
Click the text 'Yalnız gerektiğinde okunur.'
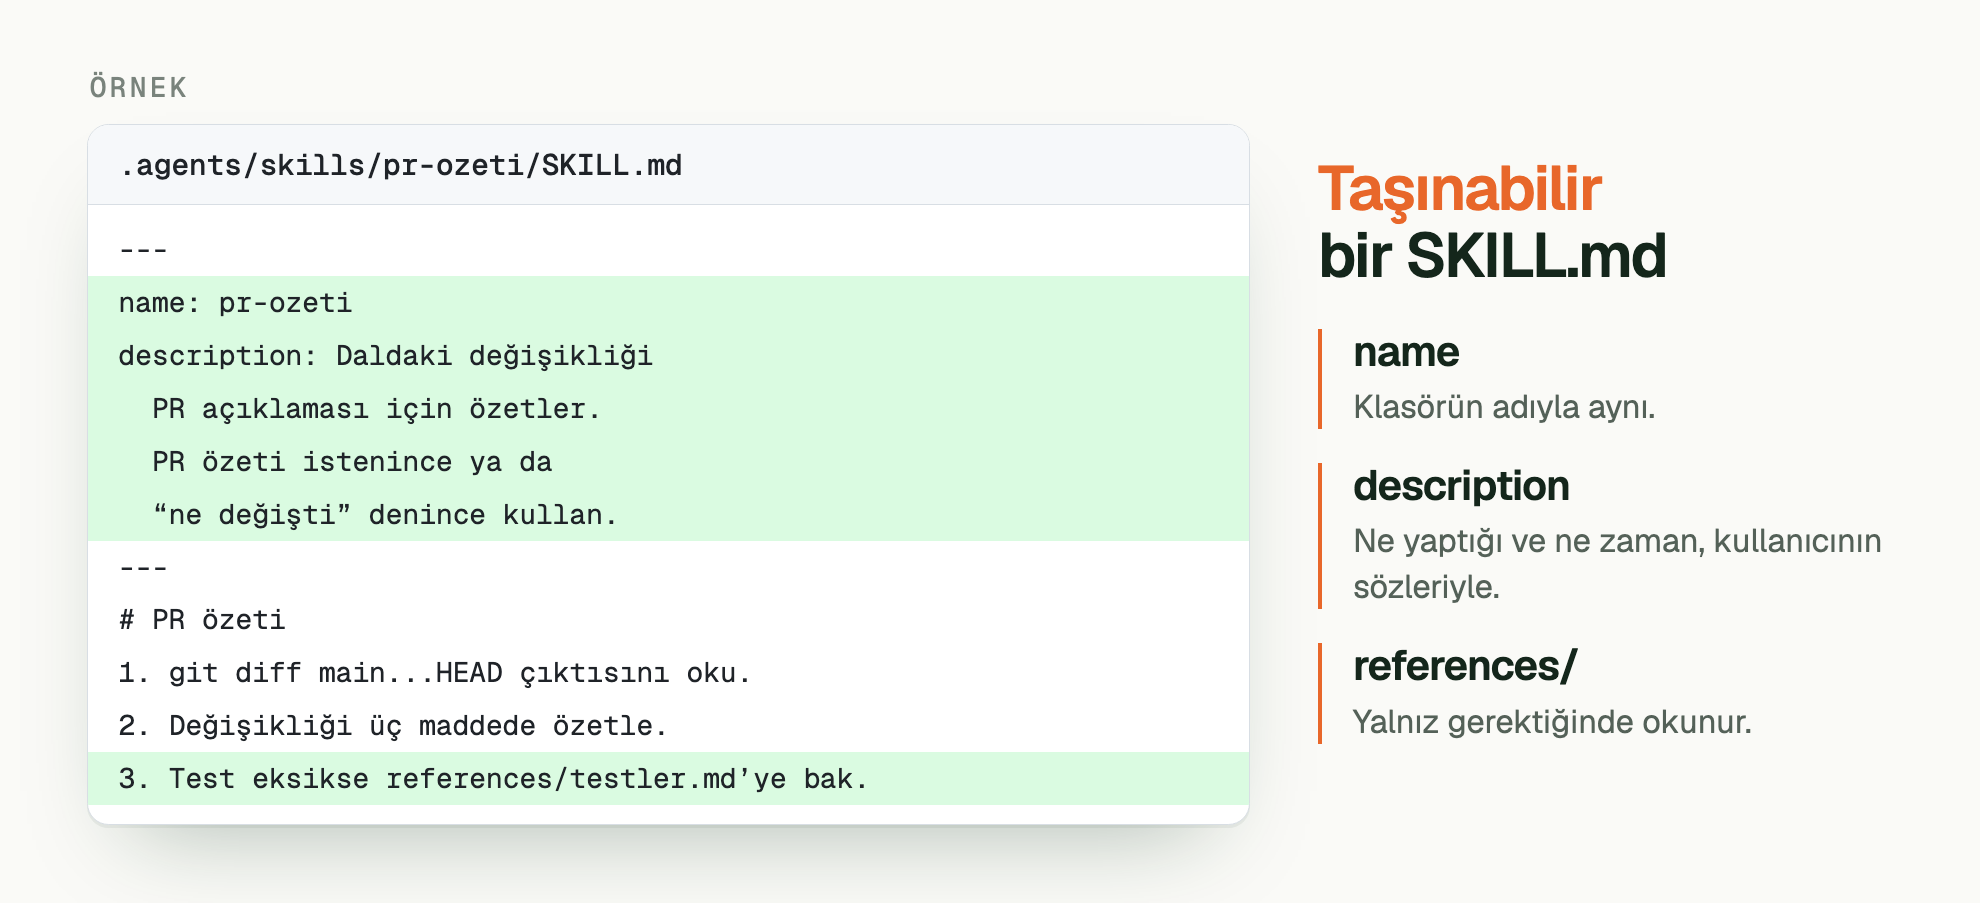click(x=1552, y=722)
